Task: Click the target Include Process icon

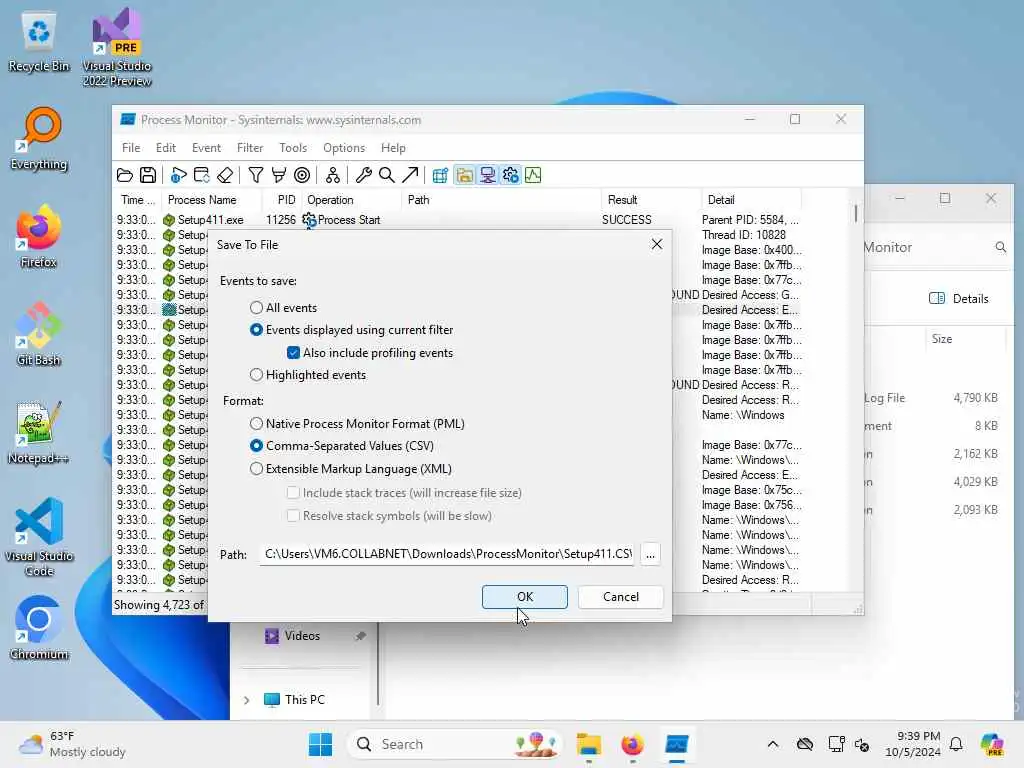Action: tap(302, 175)
